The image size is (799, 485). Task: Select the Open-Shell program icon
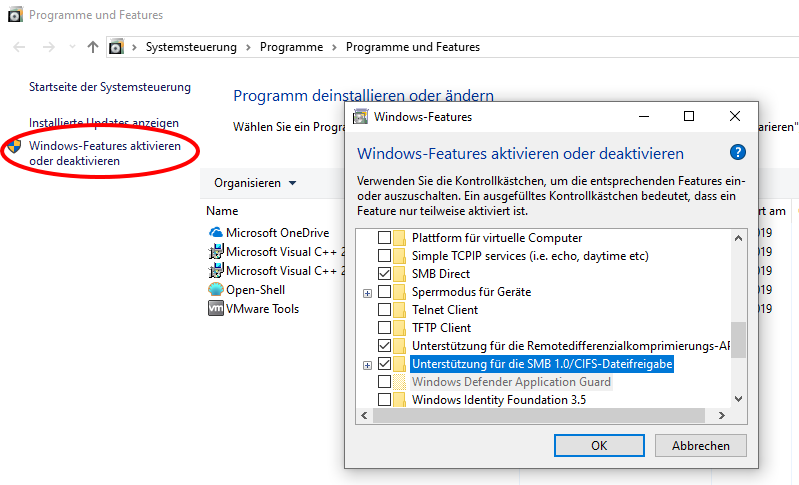tap(216, 289)
